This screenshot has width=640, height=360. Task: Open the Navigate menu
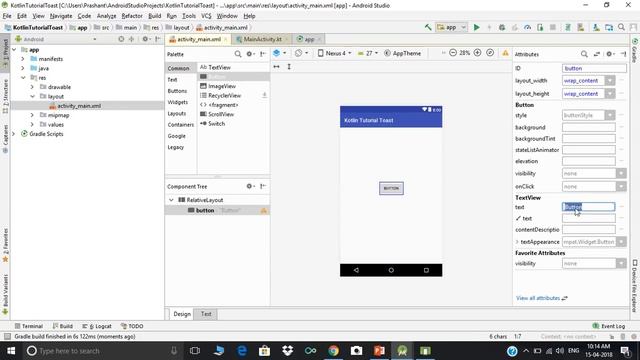(x=61, y=16)
